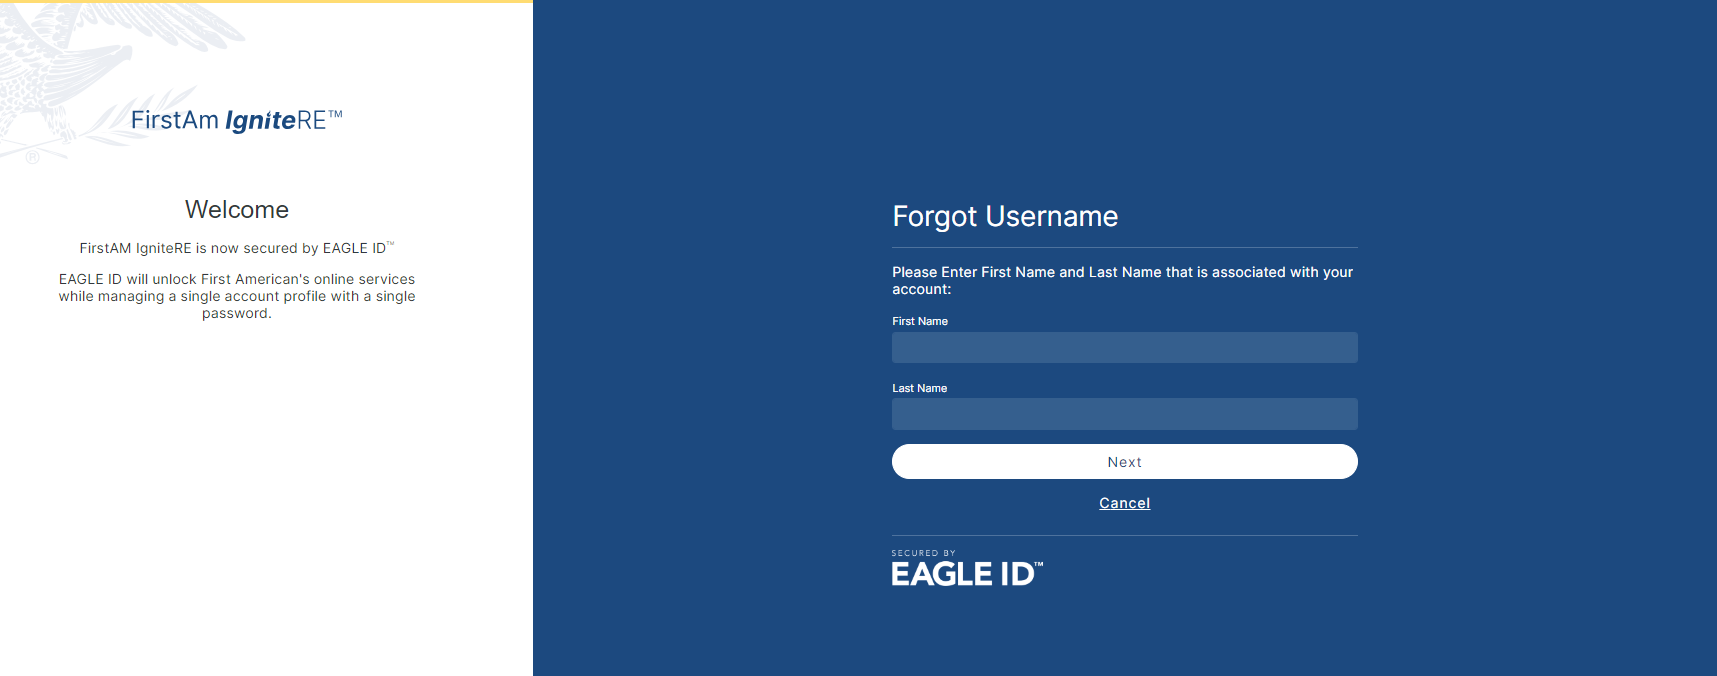
Task: Click the EAGLE ID logo at the bottom
Action: pyautogui.click(x=963, y=573)
